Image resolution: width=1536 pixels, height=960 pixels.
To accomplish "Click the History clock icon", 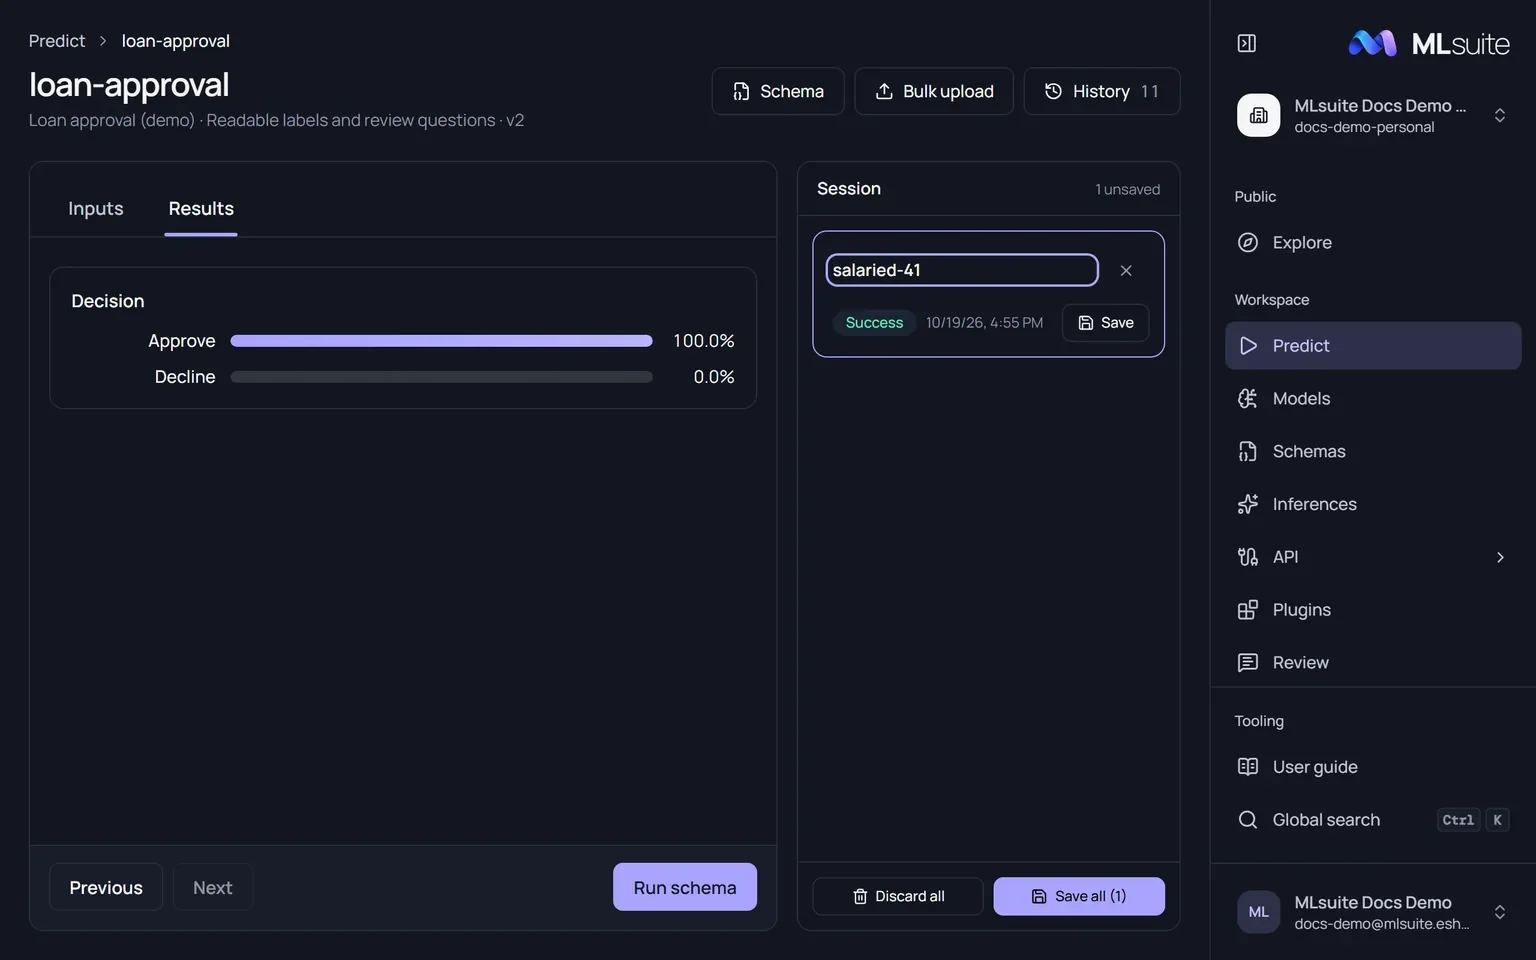I will tap(1053, 91).
